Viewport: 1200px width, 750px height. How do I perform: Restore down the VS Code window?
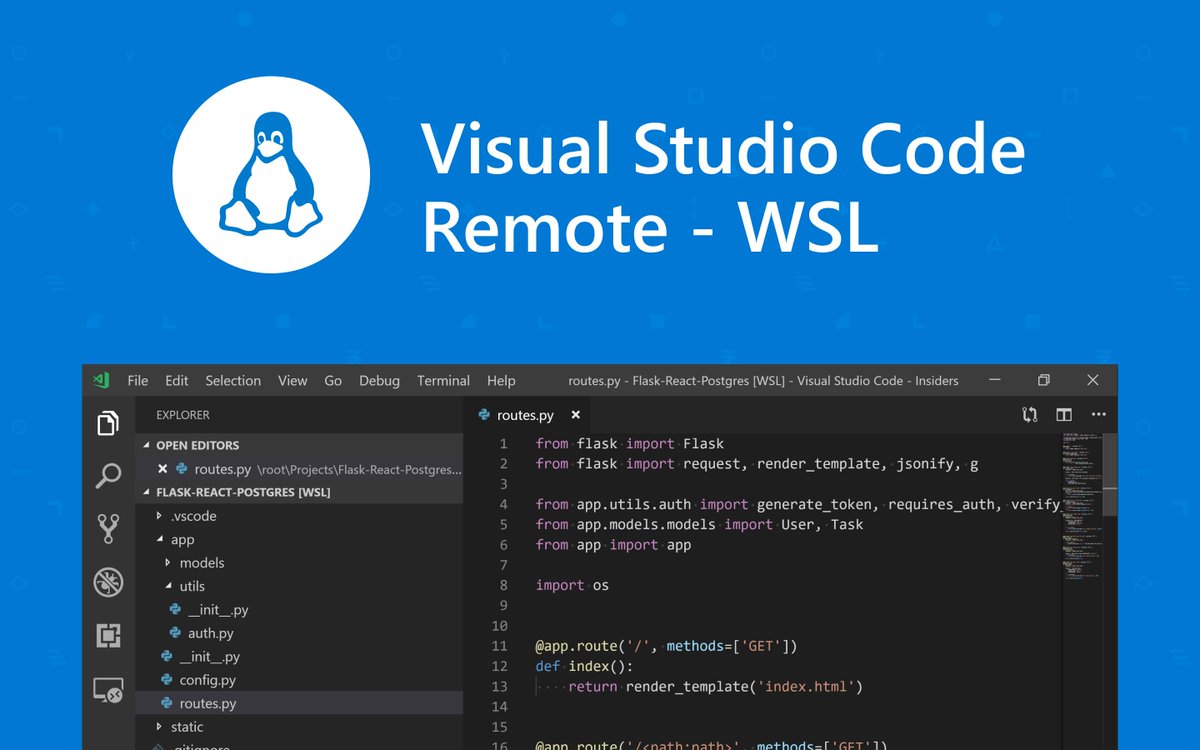(1044, 381)
